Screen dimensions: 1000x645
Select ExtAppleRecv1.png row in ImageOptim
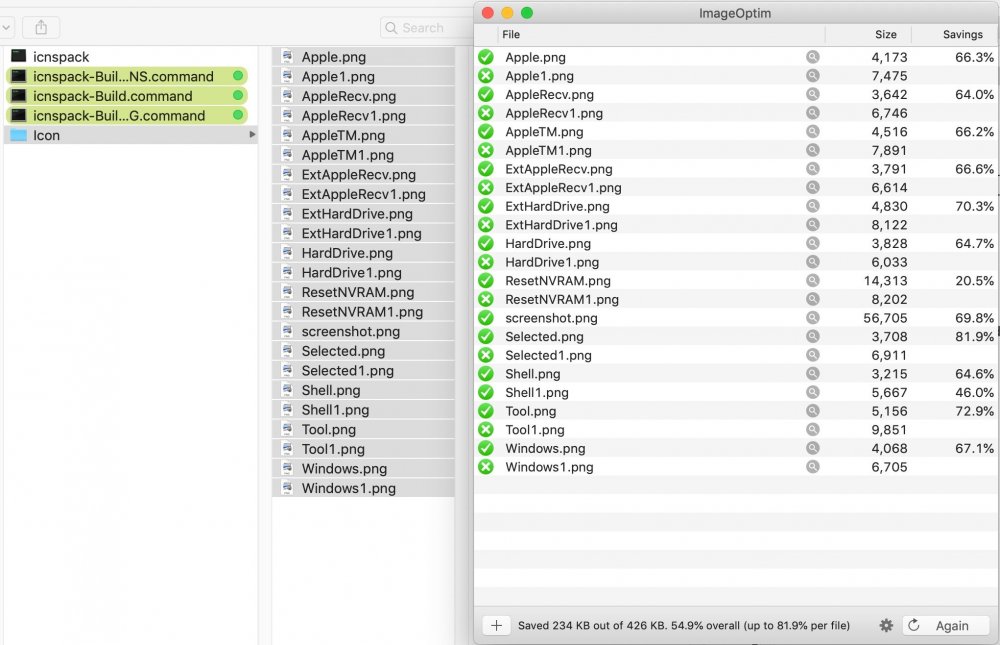tap(737, 188)
